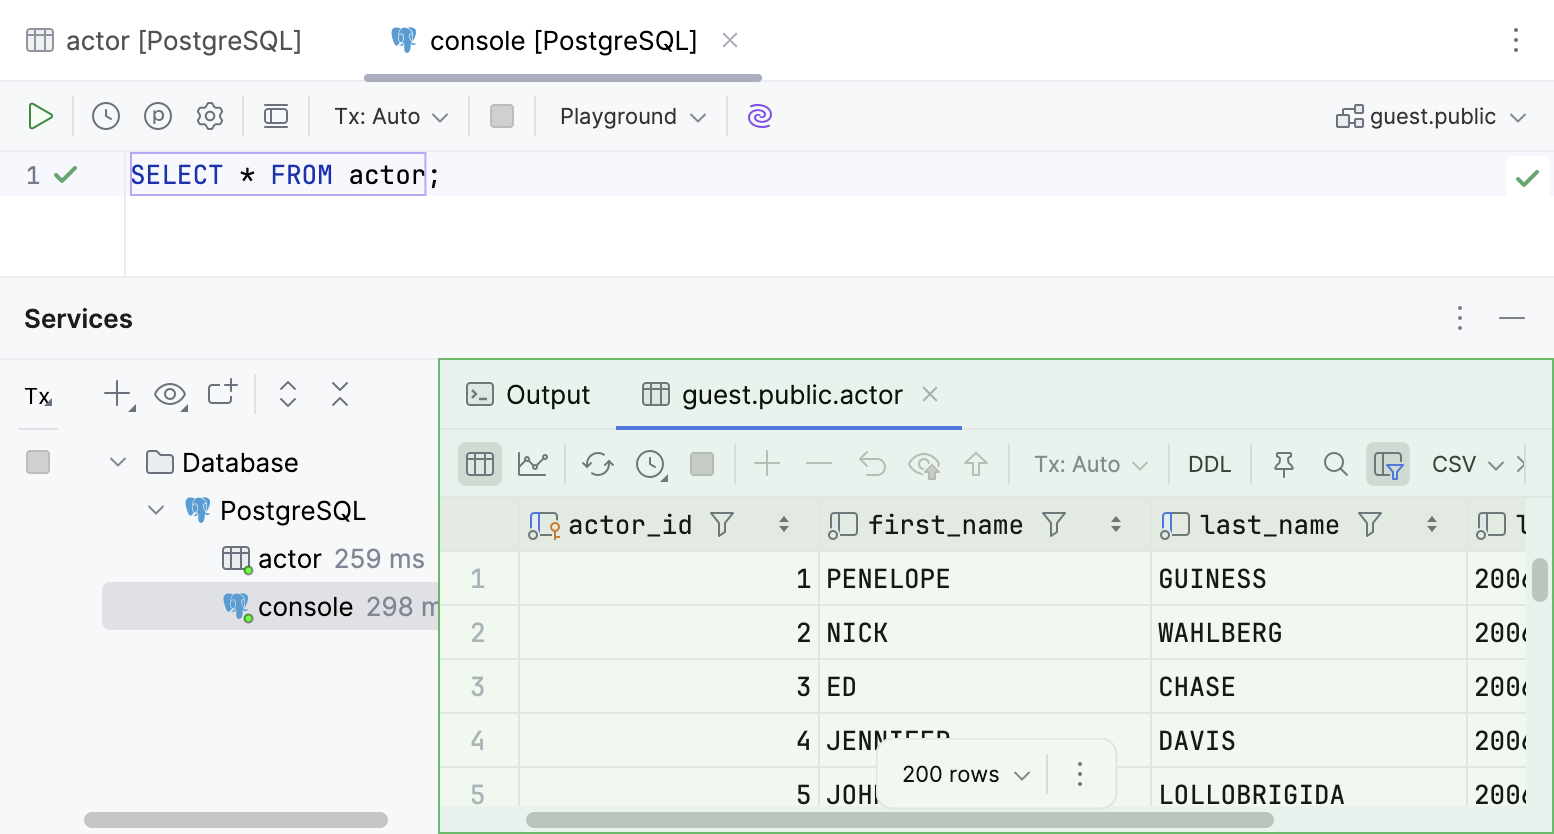Viewport: 1554px width, 834px height.
Task: Toggle visibility options with the eye icon
Action: click(x=170, y=394)
